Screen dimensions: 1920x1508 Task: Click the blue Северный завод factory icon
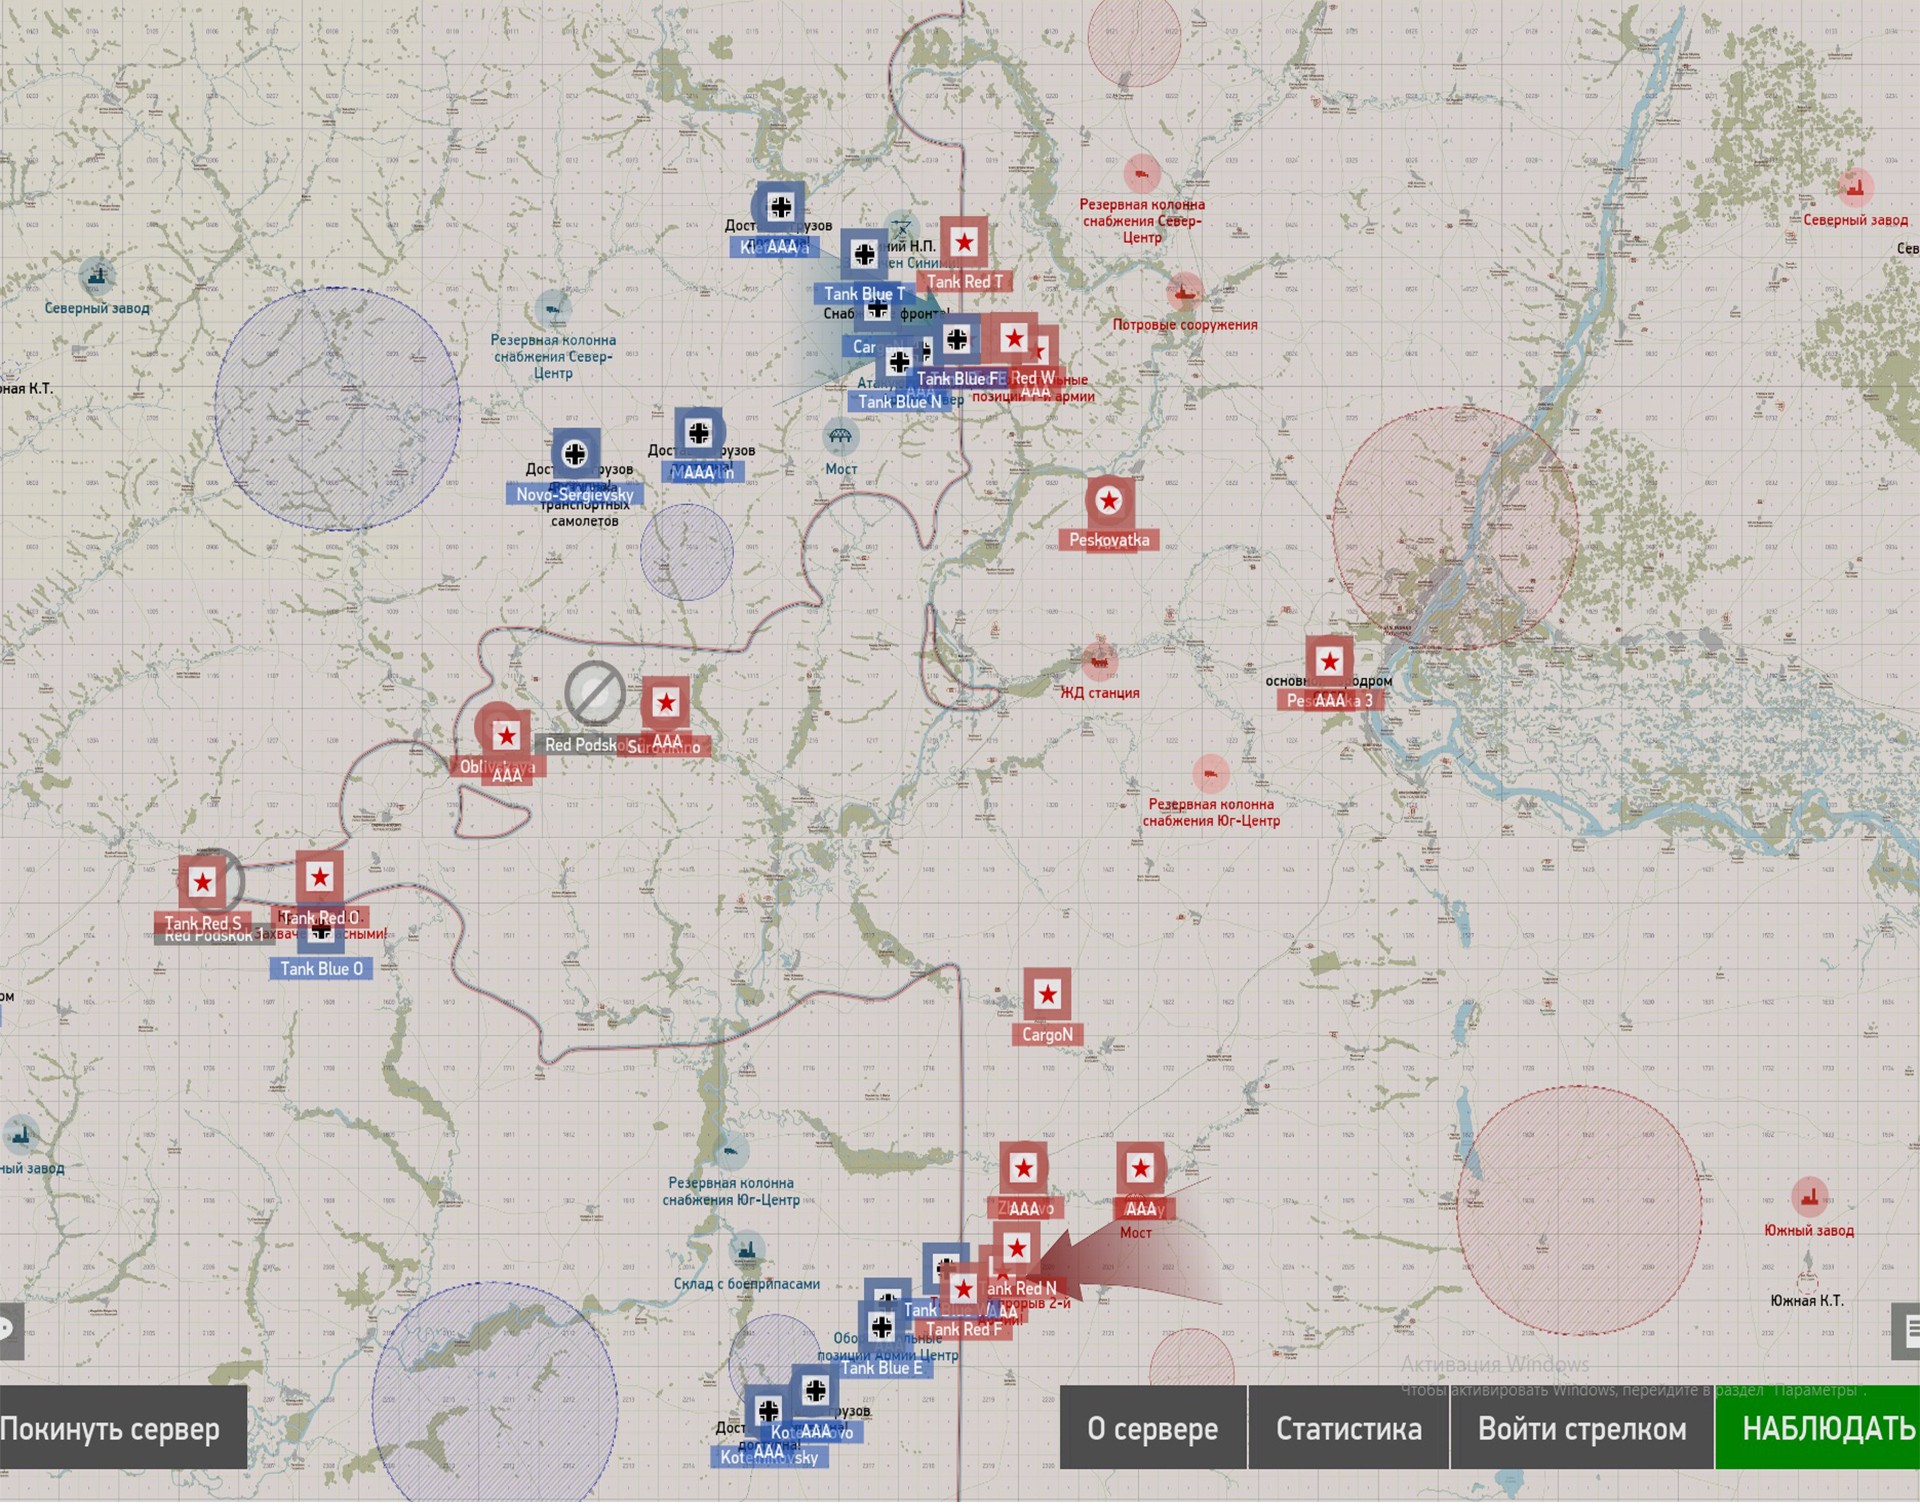tap(97, 275)
